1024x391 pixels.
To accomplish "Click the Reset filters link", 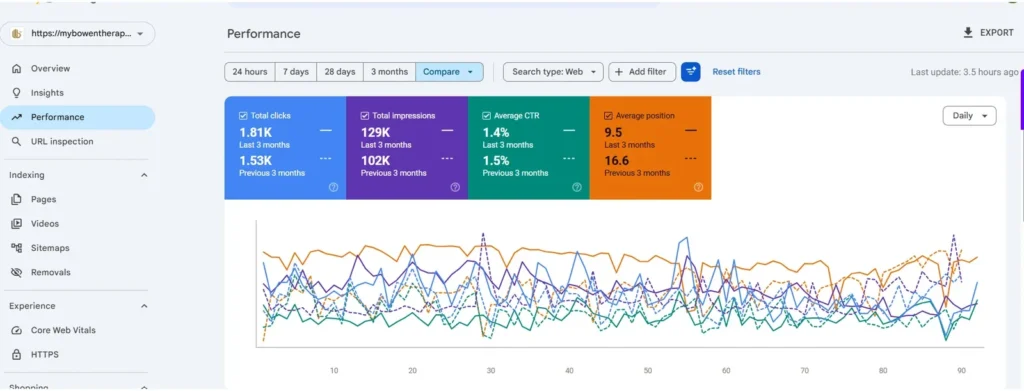I will (x=736, y=72).
